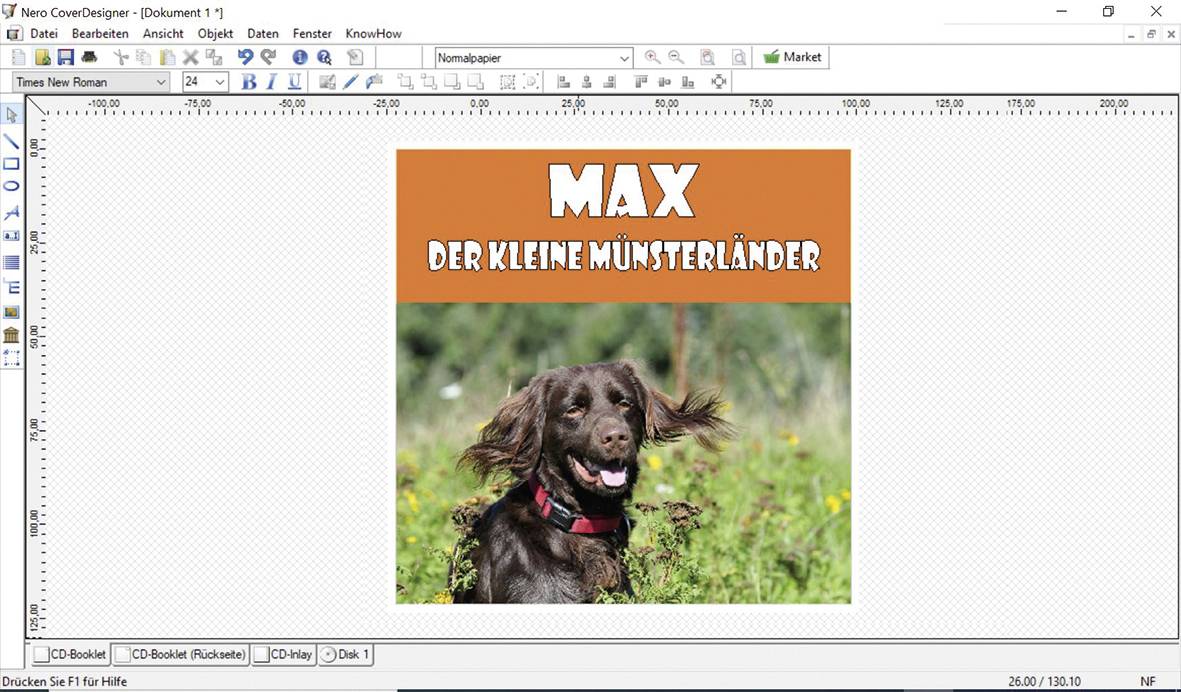Open the Objekt menu

(215, 33)
